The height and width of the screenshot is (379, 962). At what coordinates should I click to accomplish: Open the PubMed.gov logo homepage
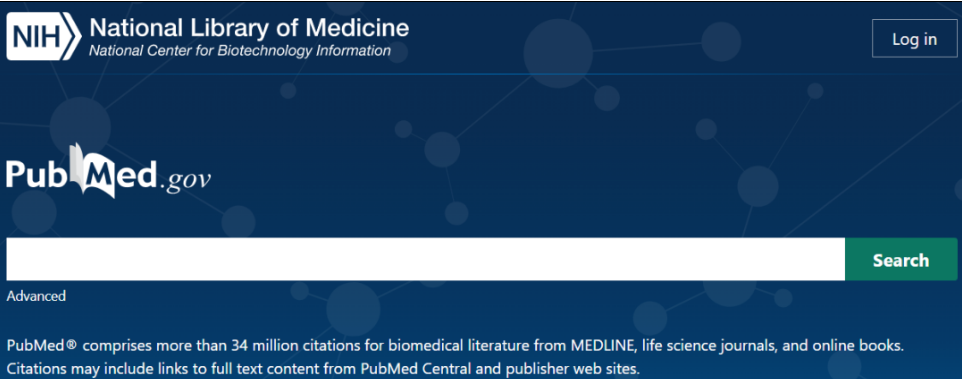[109, 172]
